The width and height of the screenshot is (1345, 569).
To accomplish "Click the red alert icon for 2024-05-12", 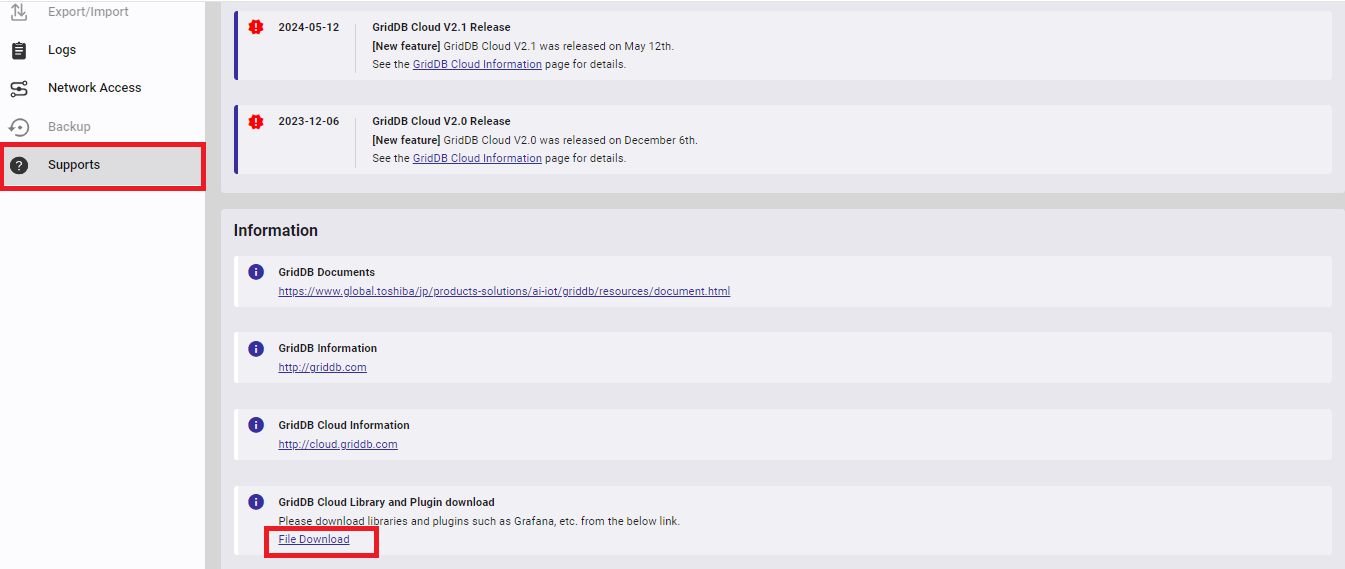I will (256, 27).
